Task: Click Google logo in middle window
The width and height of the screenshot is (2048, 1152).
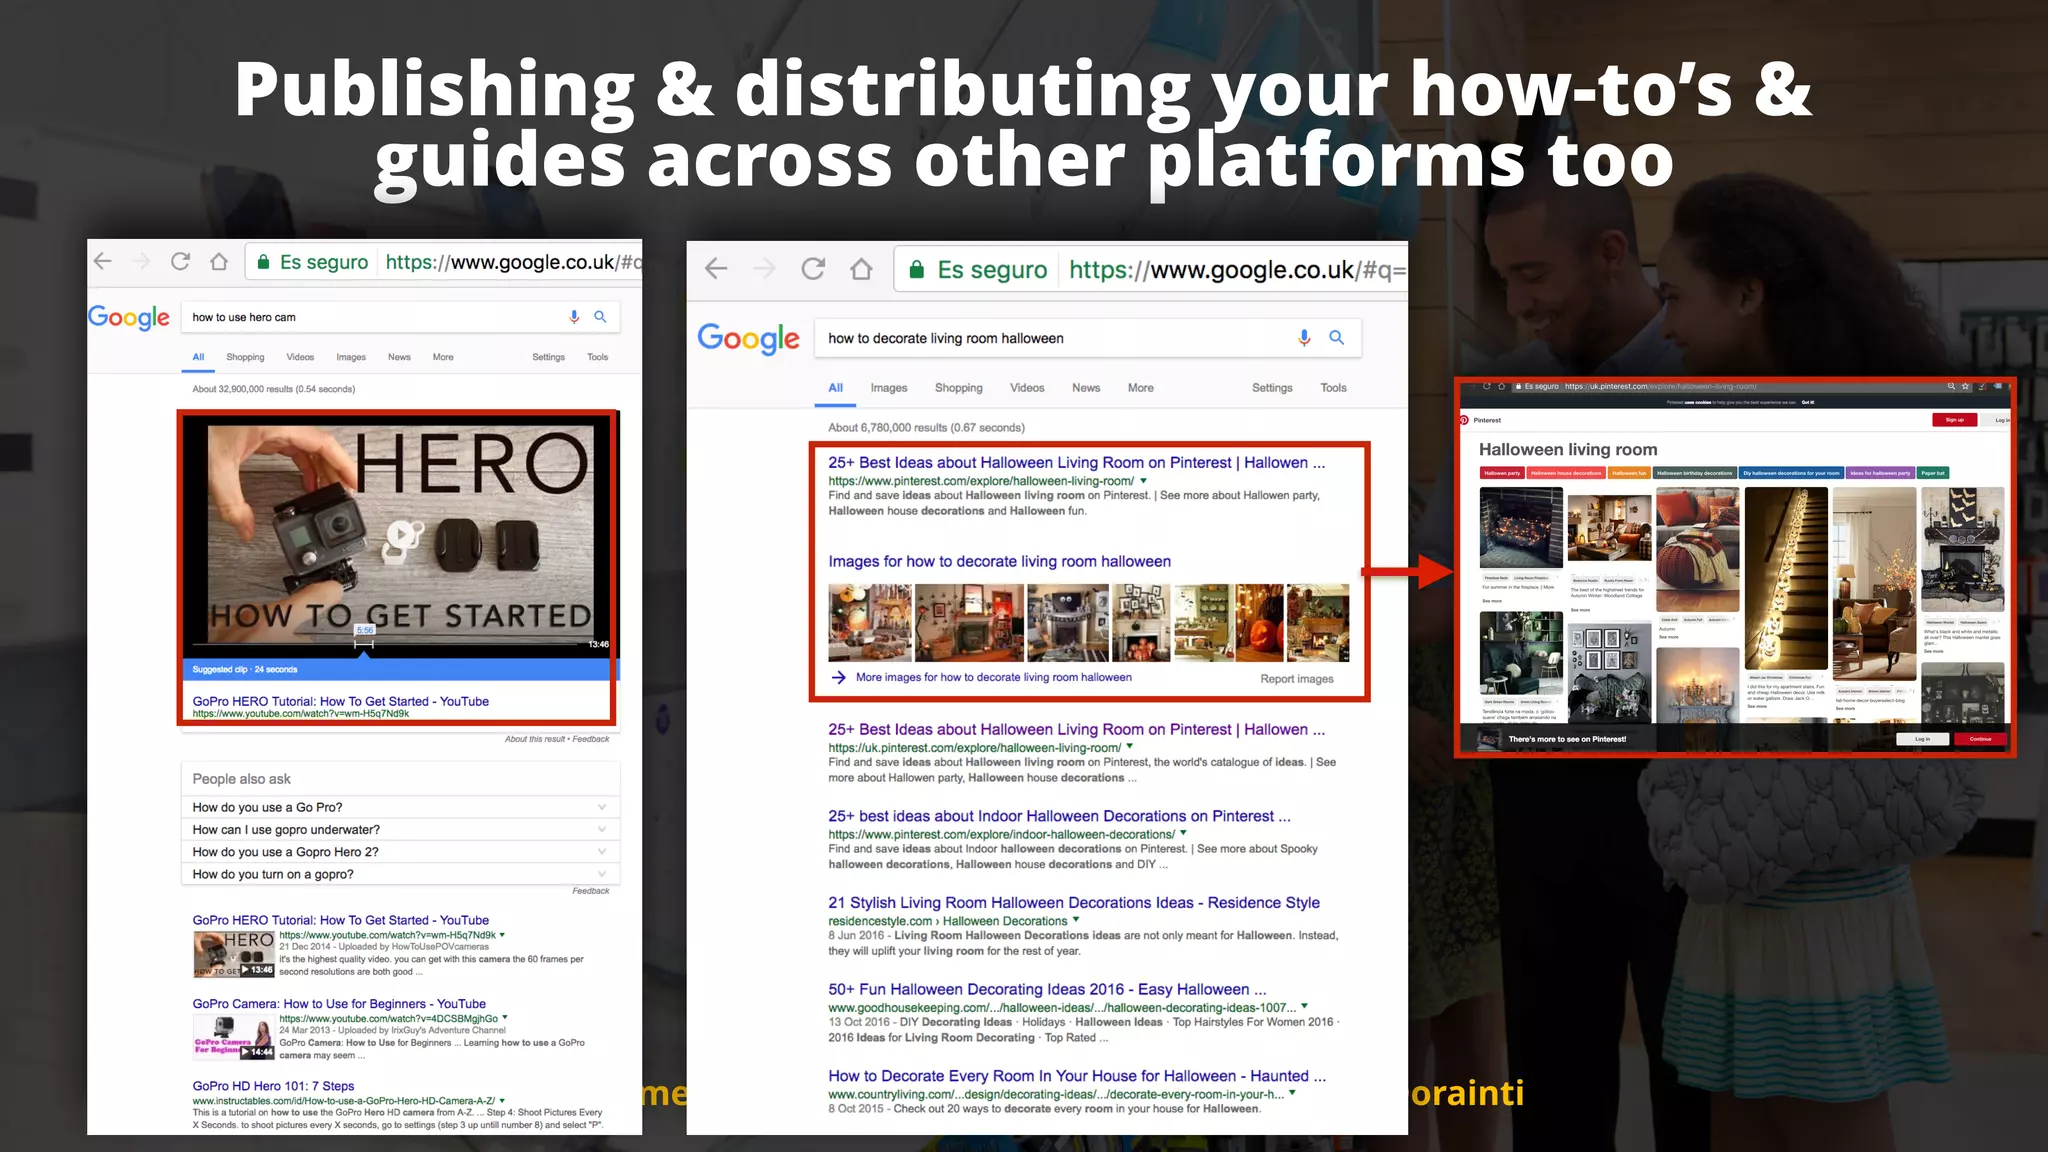Action: pyautogui.click(x=749, y=339)
